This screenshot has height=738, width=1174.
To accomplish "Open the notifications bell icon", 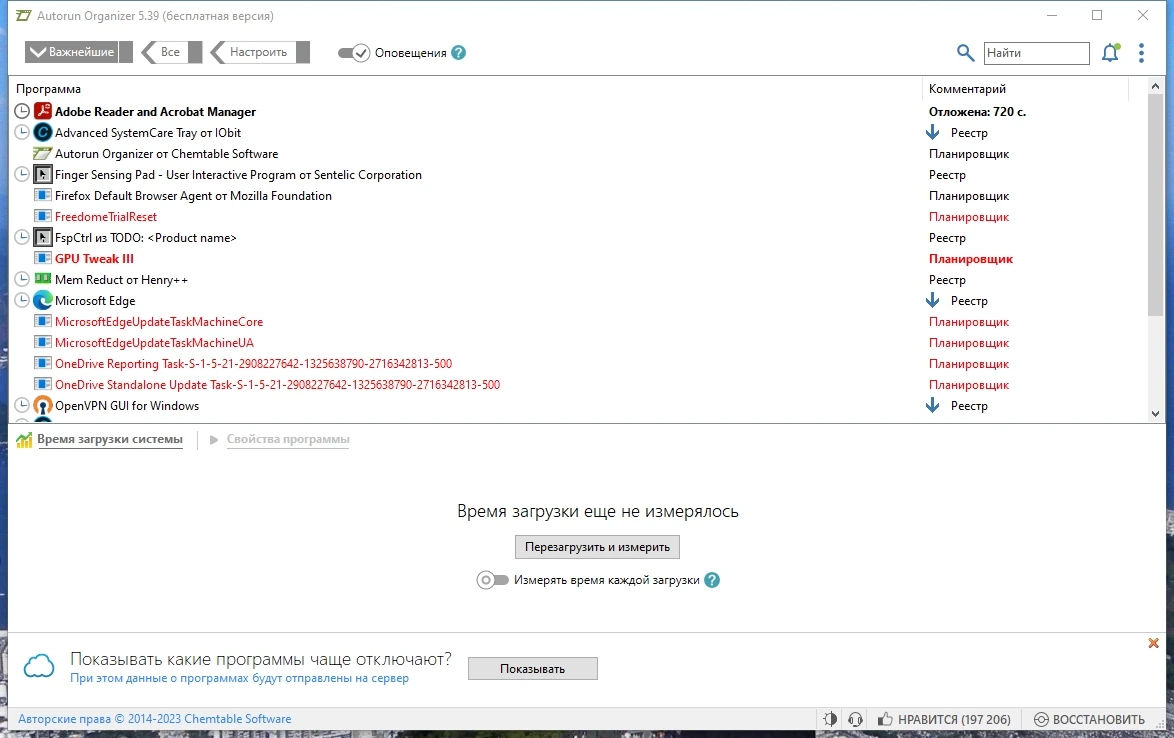I will 1110,52.
